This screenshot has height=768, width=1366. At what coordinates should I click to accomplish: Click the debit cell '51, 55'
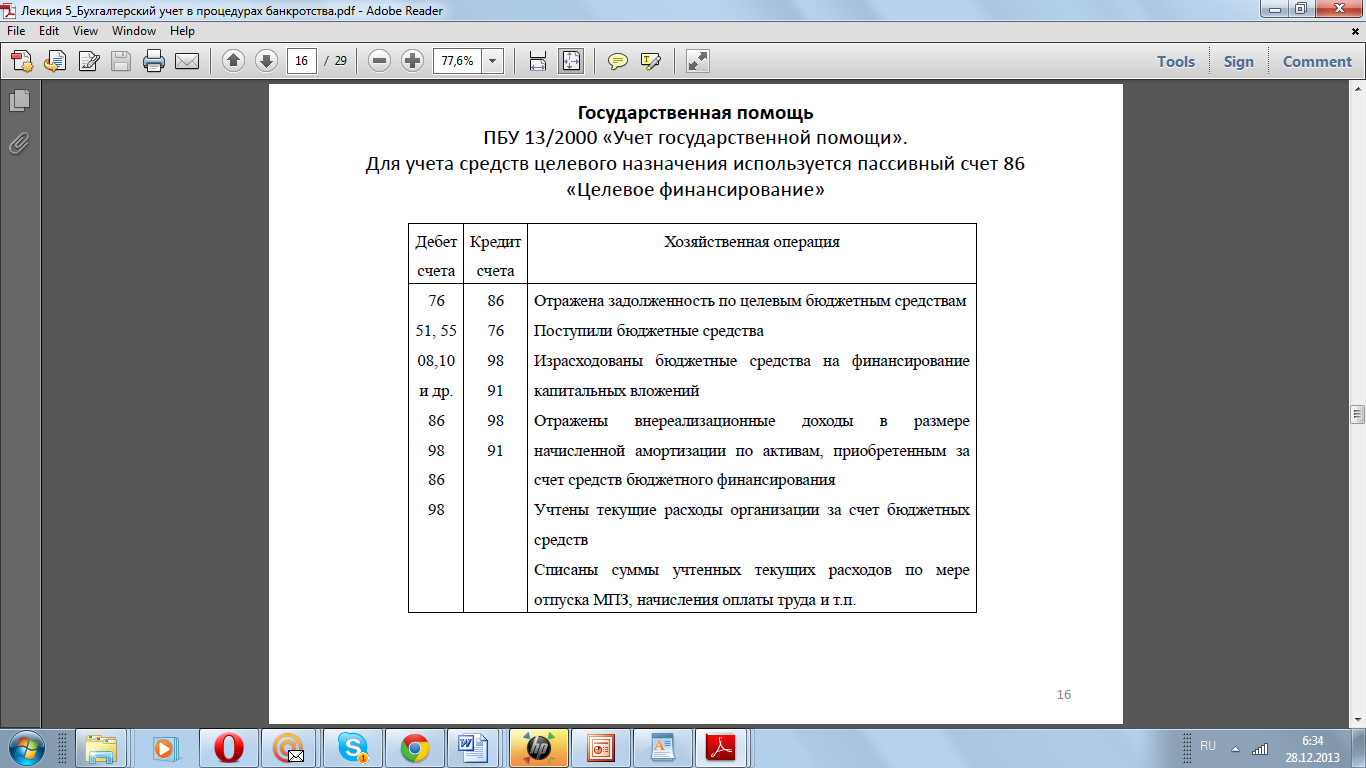click(436, 331)
